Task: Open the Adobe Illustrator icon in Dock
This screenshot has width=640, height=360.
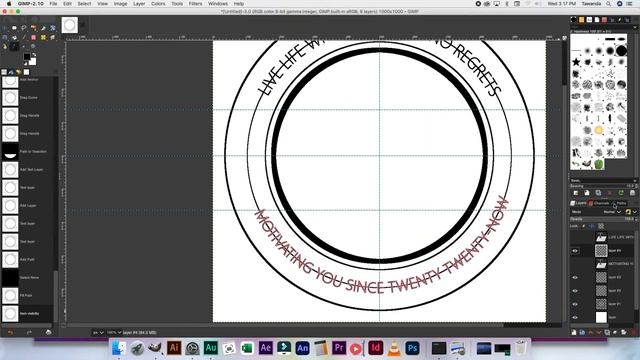Action: (174, 348)
